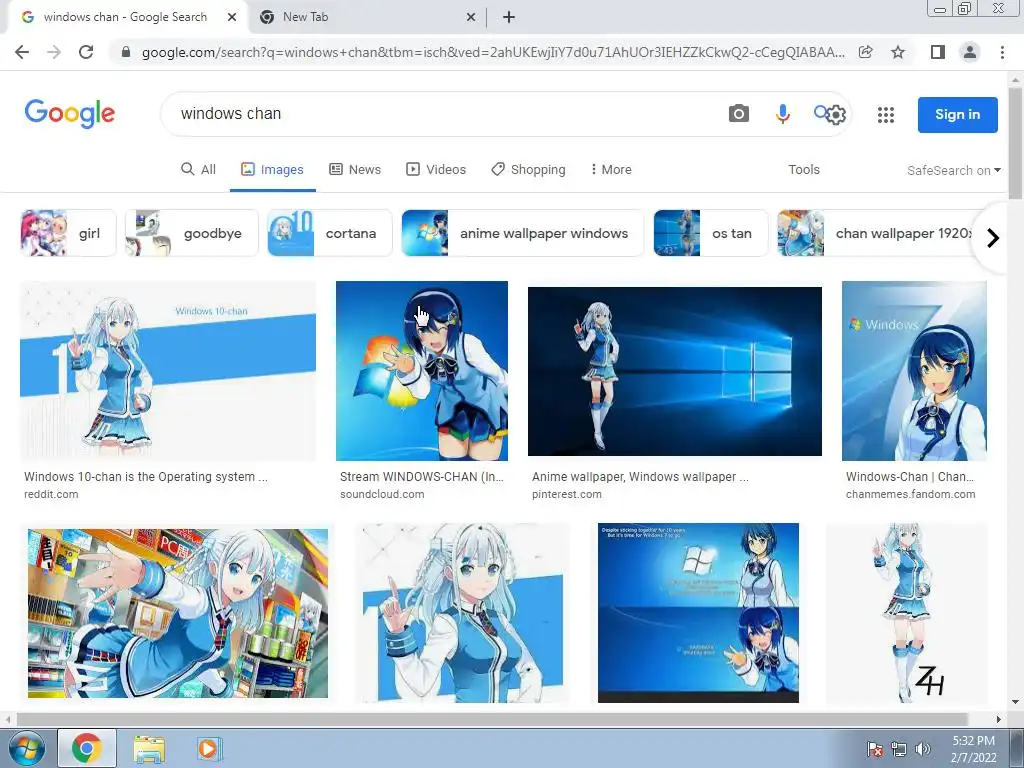
Task: Select the os tan suggestion chip
Action: (x=711, y=233)
